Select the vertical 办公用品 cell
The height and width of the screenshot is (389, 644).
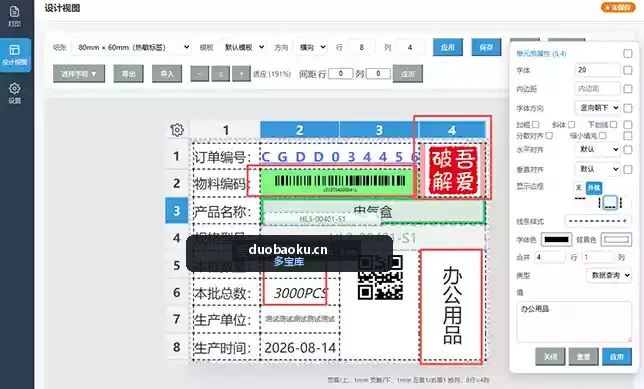(452, 306)
